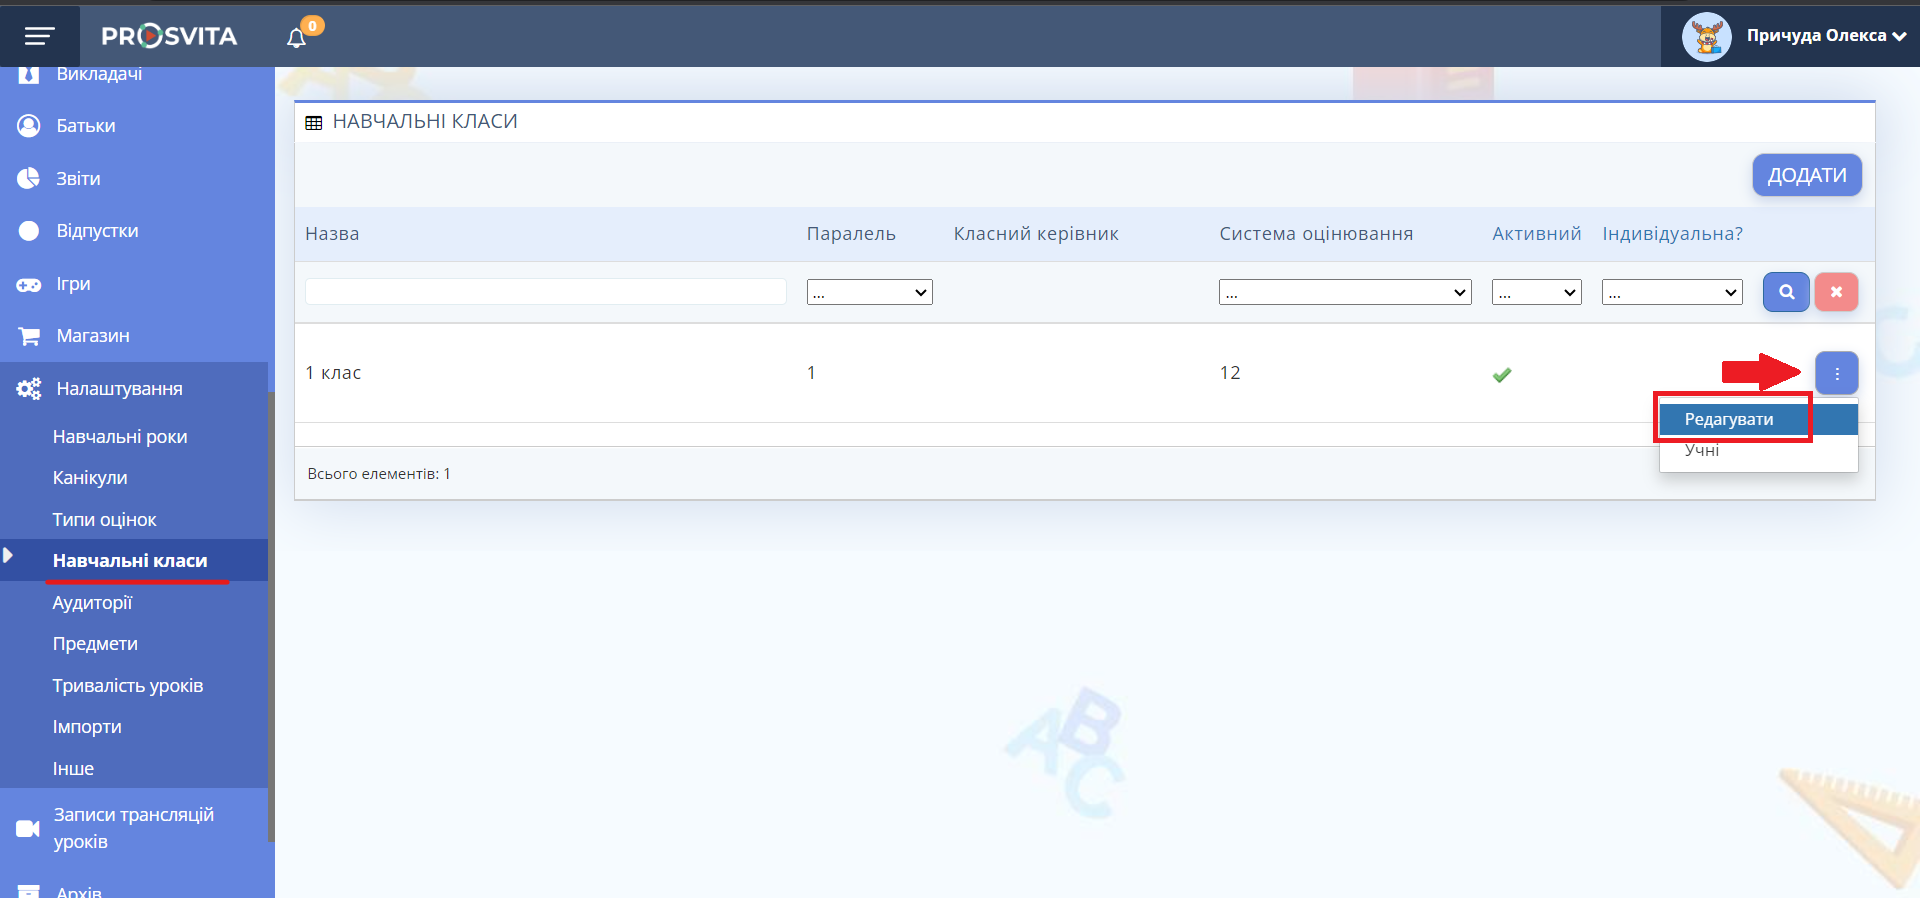Image resolution: width=1920 pixels, height=898 pixels.
Task: Open the Паралель filter dropdown
Action: 869,292
